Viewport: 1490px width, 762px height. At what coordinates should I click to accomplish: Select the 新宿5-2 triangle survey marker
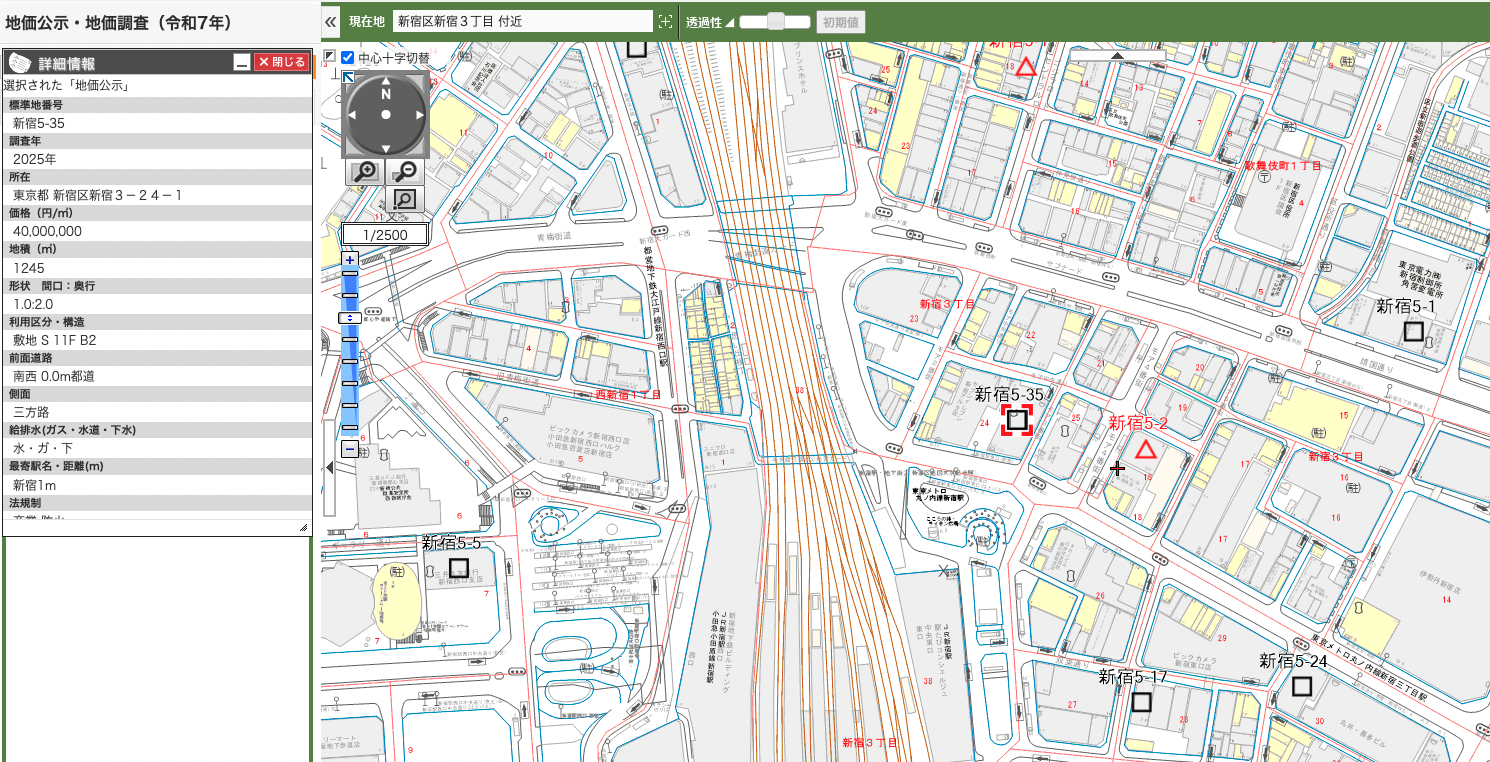click(x=1145, y=450)
